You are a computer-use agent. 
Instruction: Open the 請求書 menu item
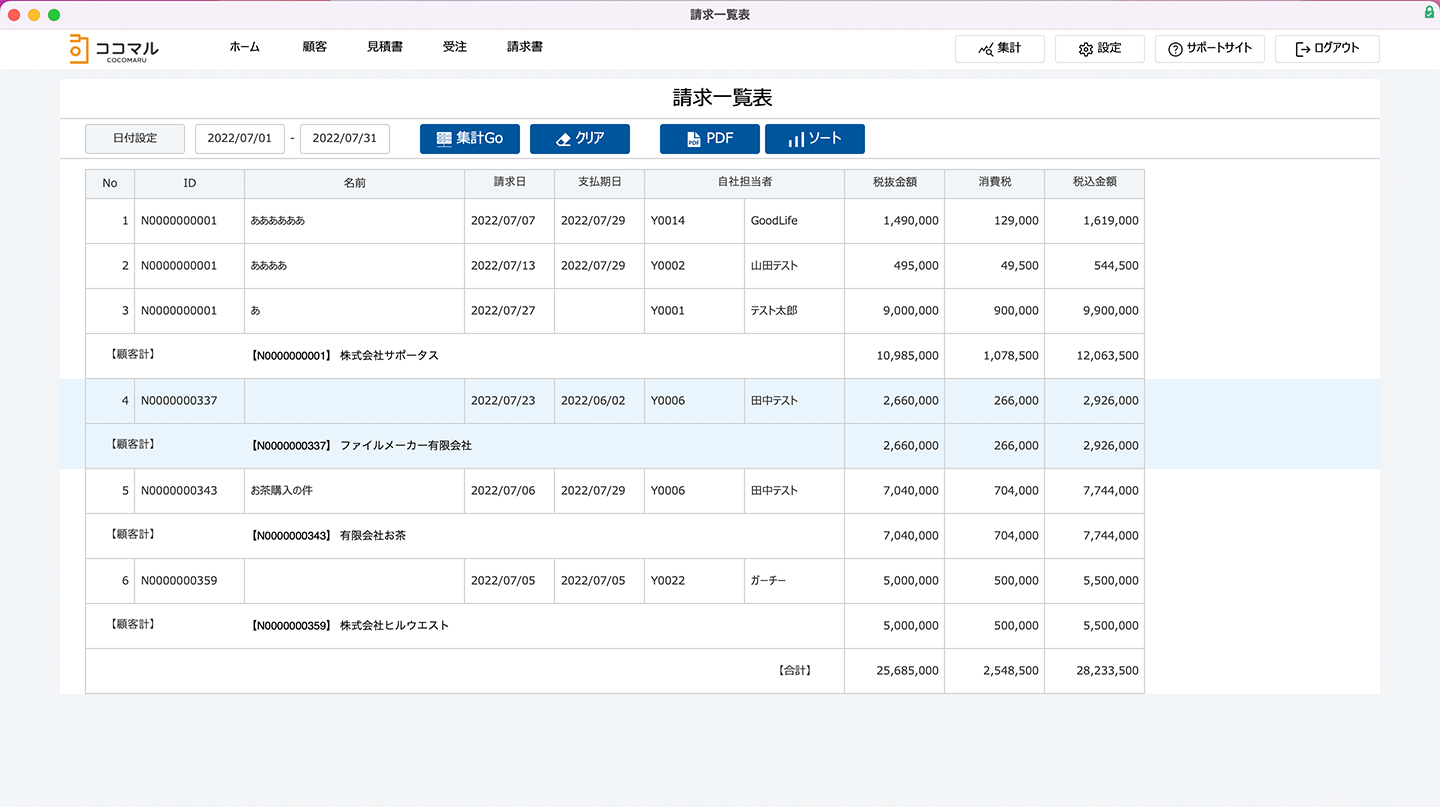tap(525, 47)
